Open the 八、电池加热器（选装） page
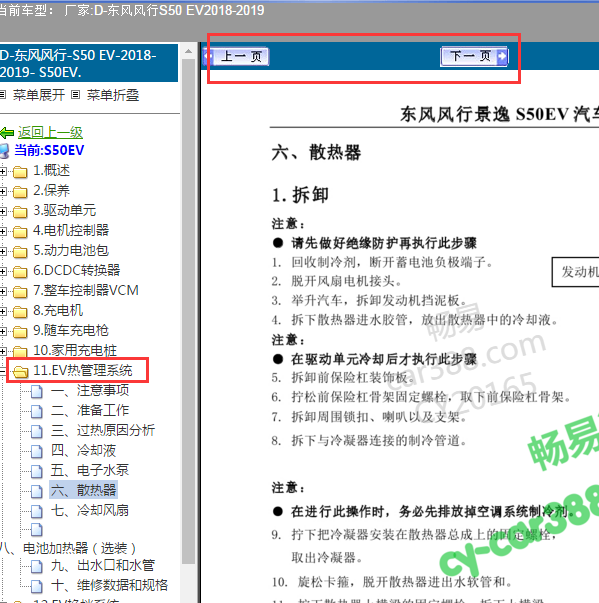The image size is (599, 603). (68, 548)
